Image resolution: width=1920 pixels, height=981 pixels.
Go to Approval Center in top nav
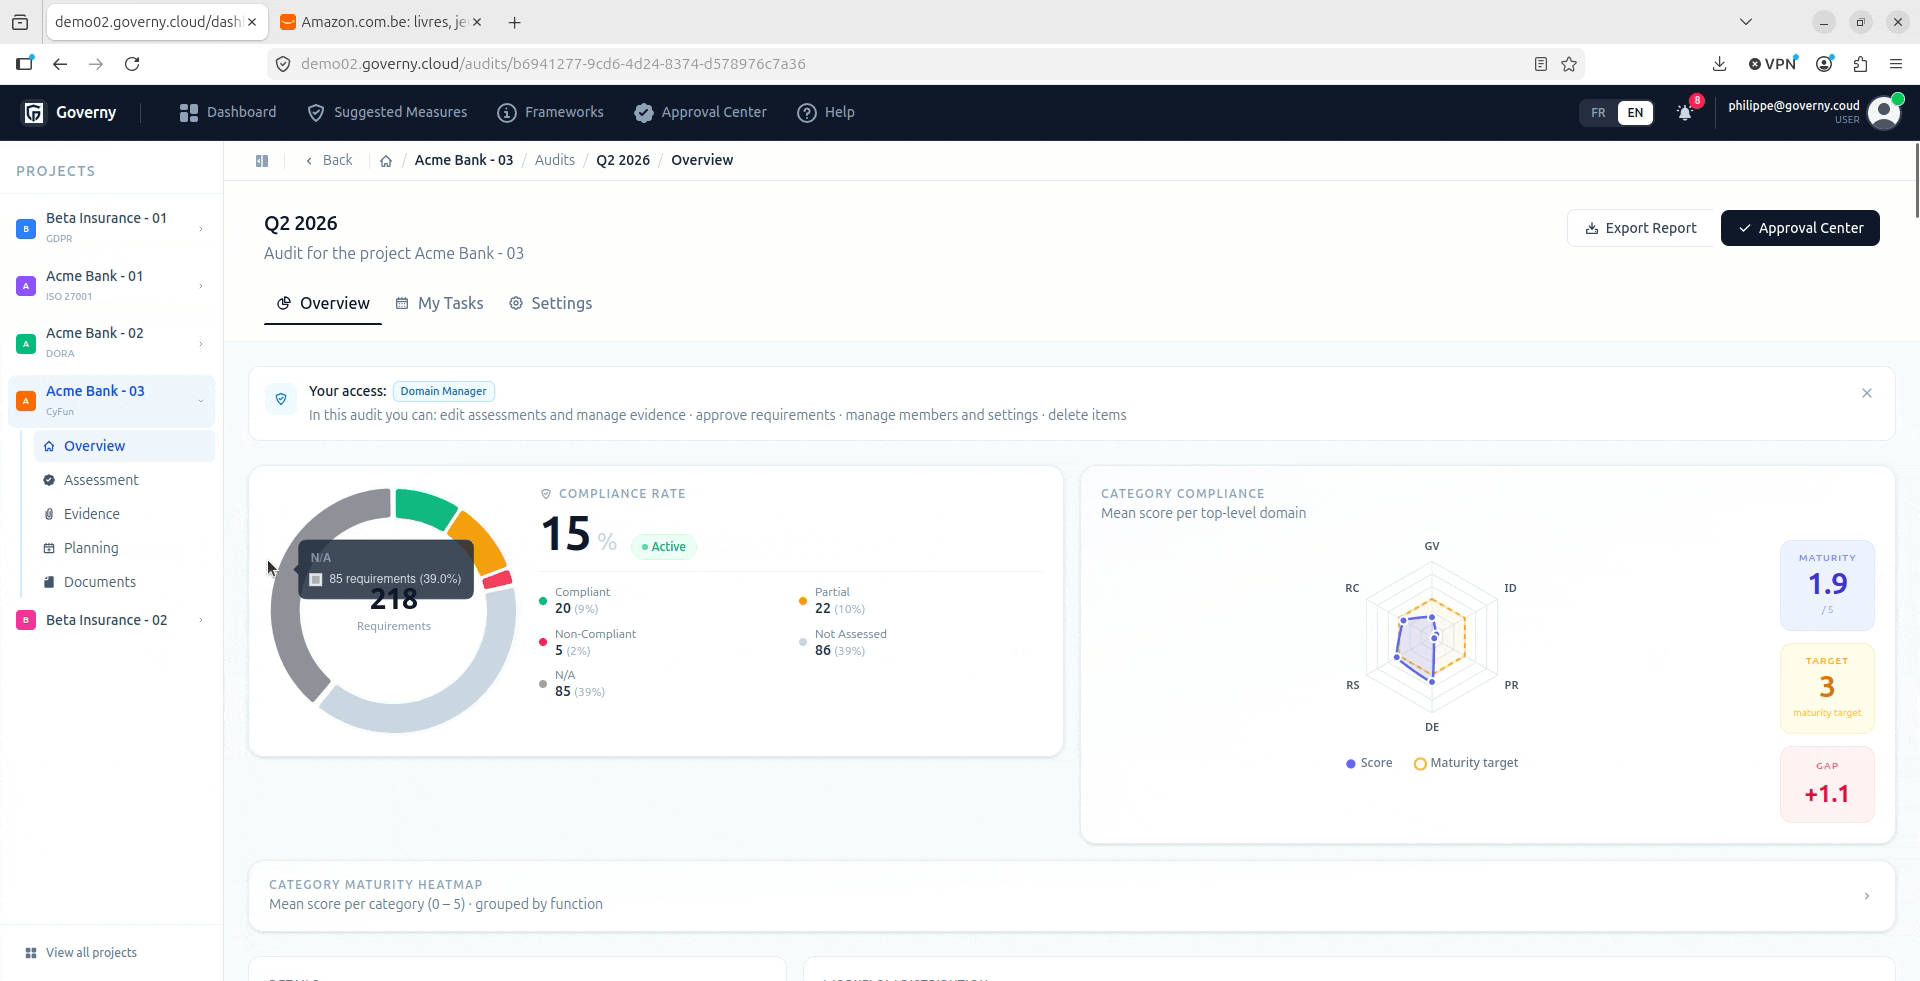pyautogui.click(x=700, y=113)
